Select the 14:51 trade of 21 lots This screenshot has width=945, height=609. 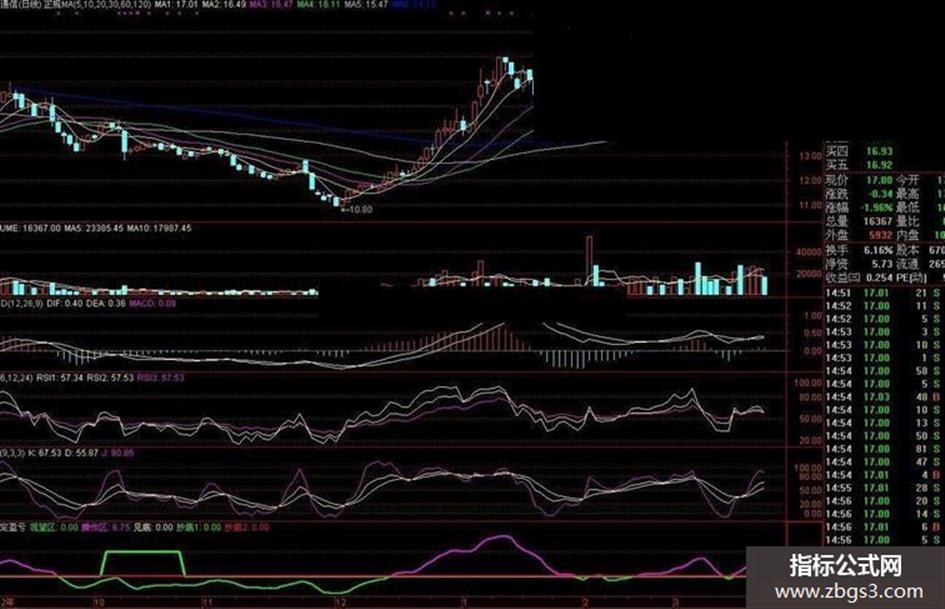click(884, 293)
